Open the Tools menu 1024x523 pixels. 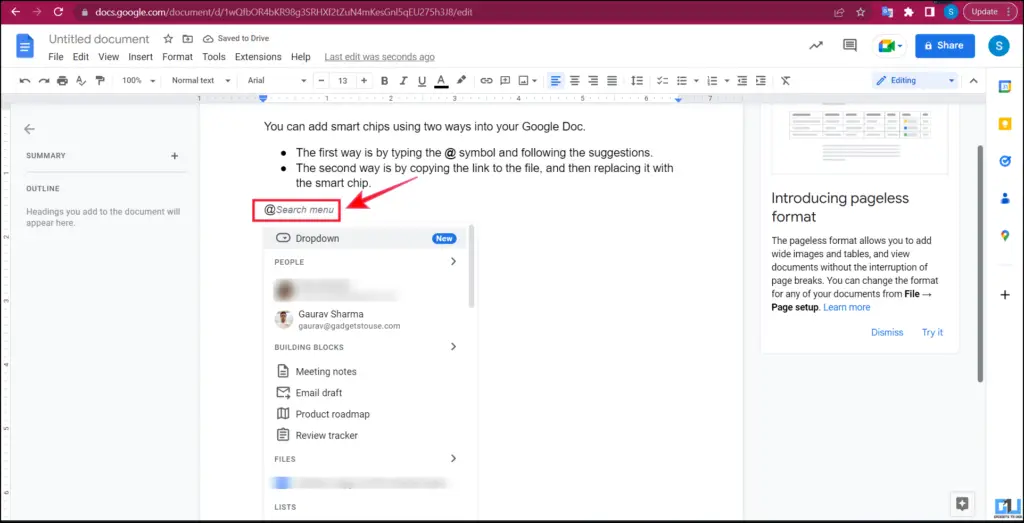pyautogui.click(x=214, y=57)
